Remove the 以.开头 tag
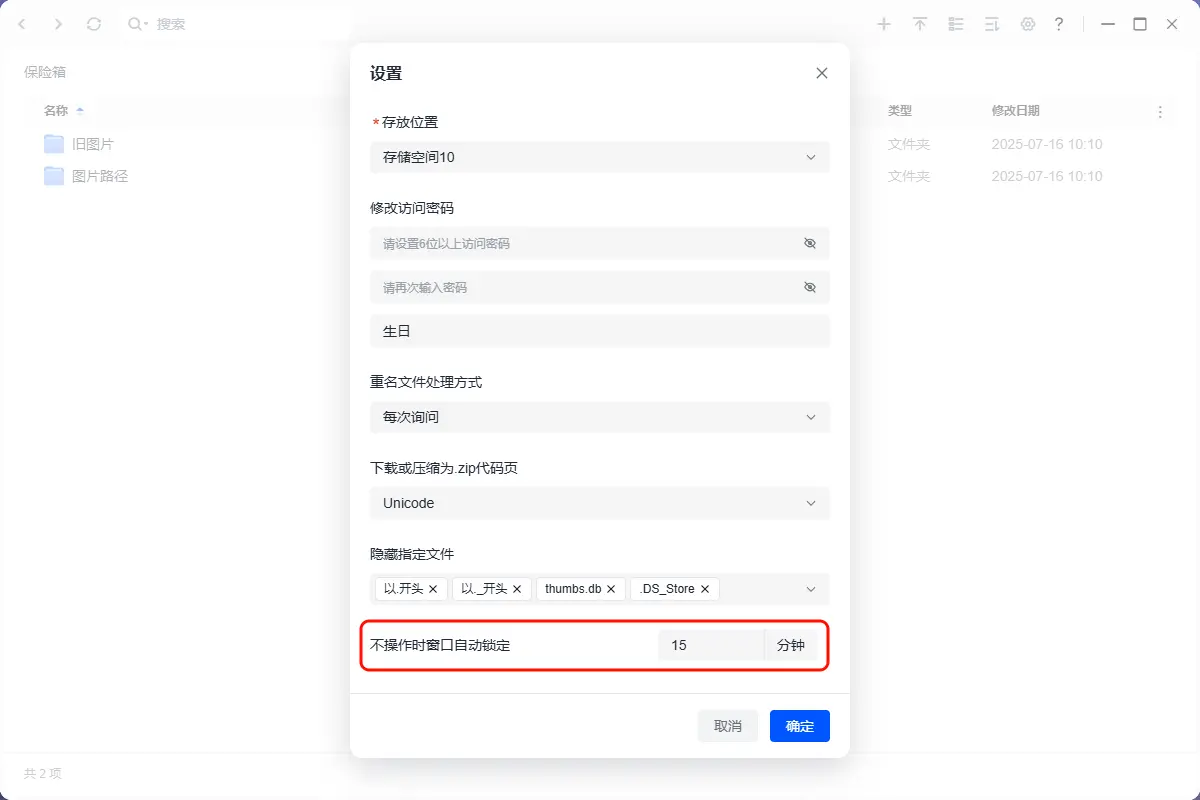 (433, 589)
